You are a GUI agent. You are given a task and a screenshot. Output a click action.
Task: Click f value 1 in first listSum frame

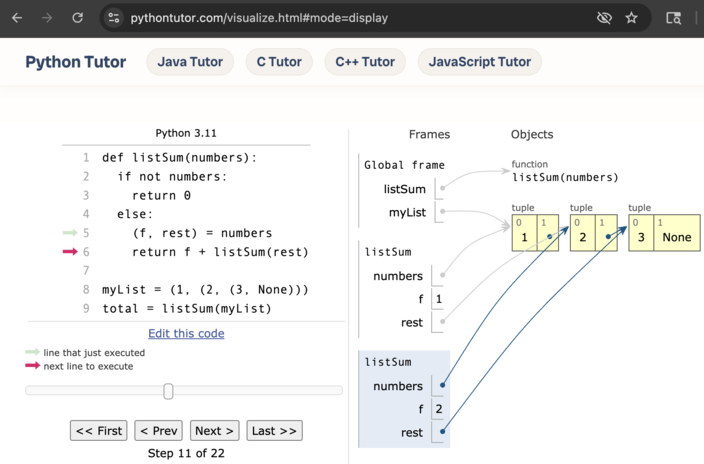tap(439, 299)
